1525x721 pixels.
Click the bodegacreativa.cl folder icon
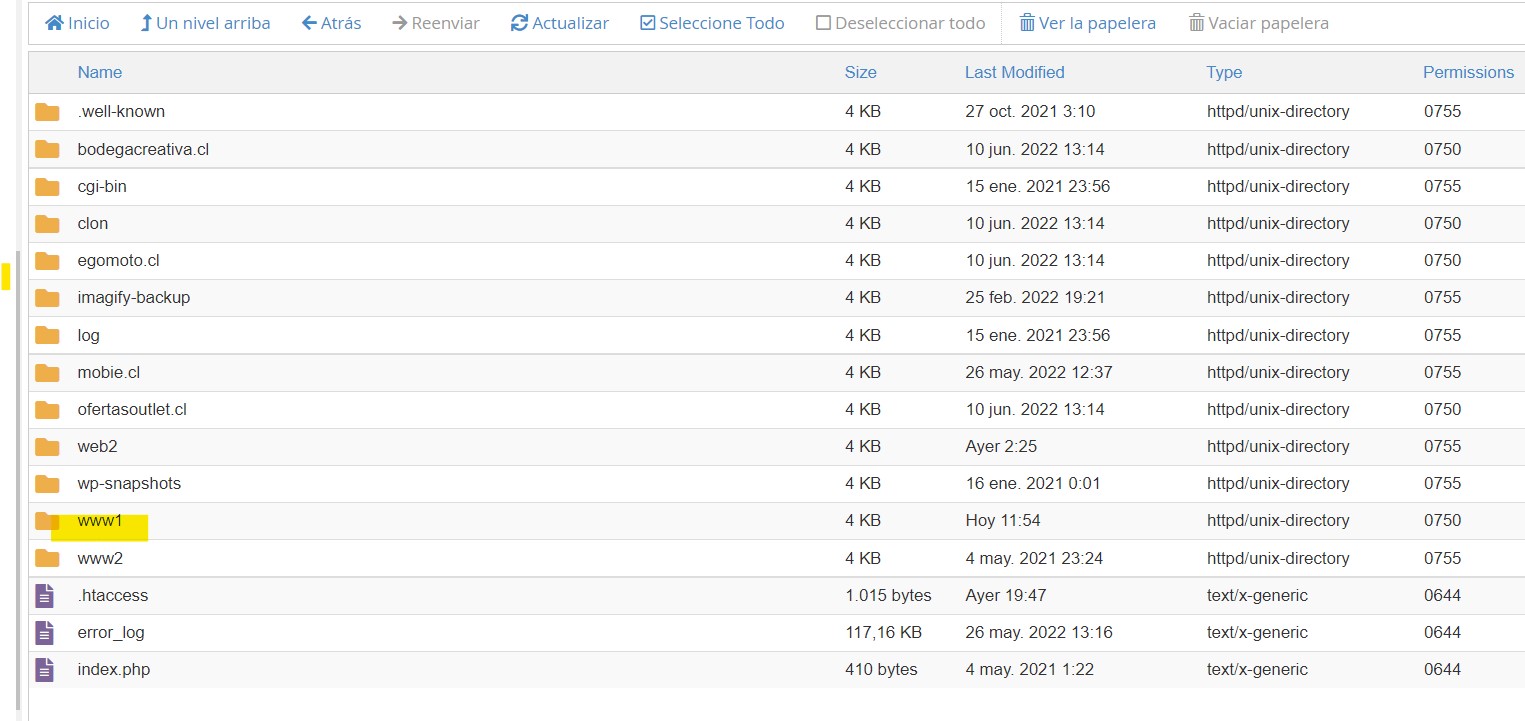click(x=47, y=149)
